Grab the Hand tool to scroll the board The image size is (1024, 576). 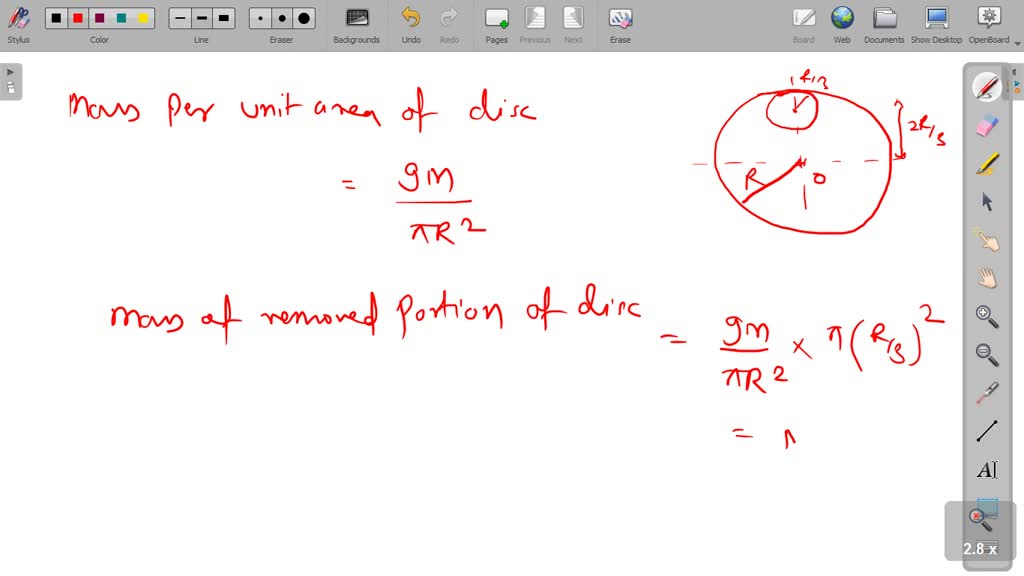(986, 278)
